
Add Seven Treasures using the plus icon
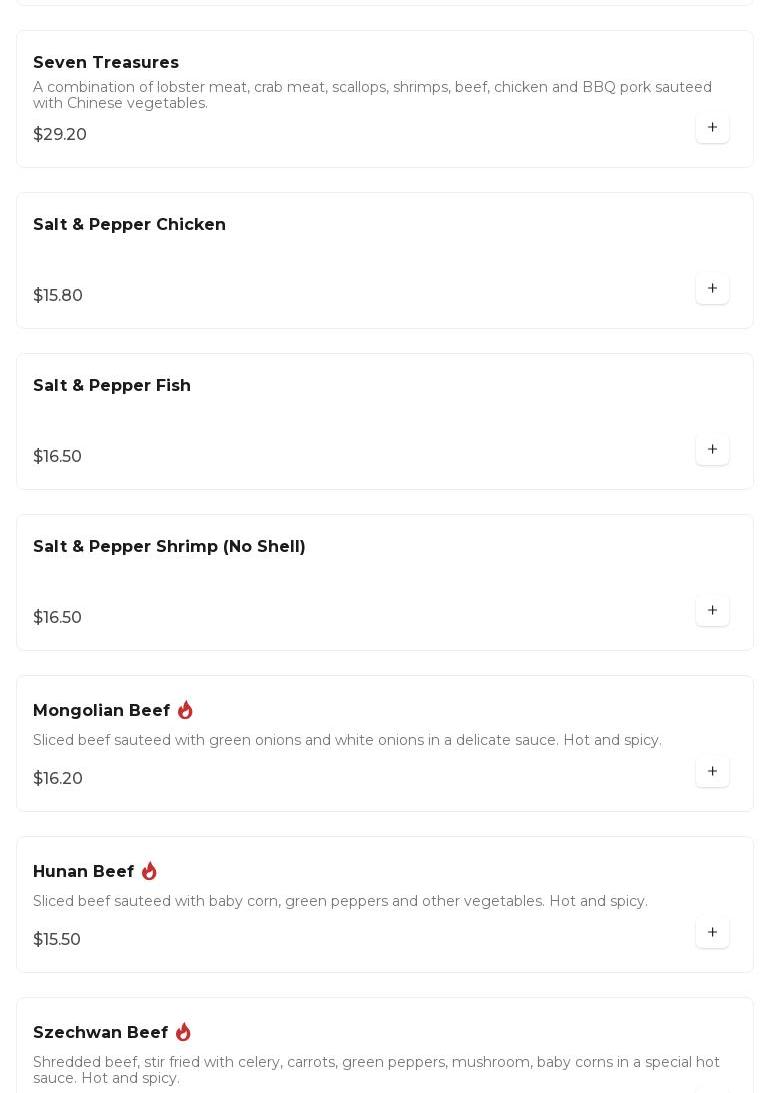(x=712, y=128)
